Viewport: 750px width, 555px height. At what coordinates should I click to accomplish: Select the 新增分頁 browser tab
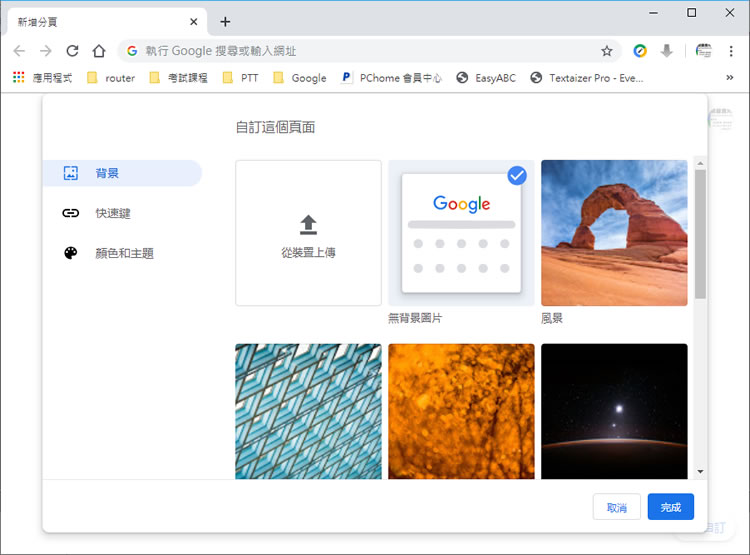coord(107,22)
